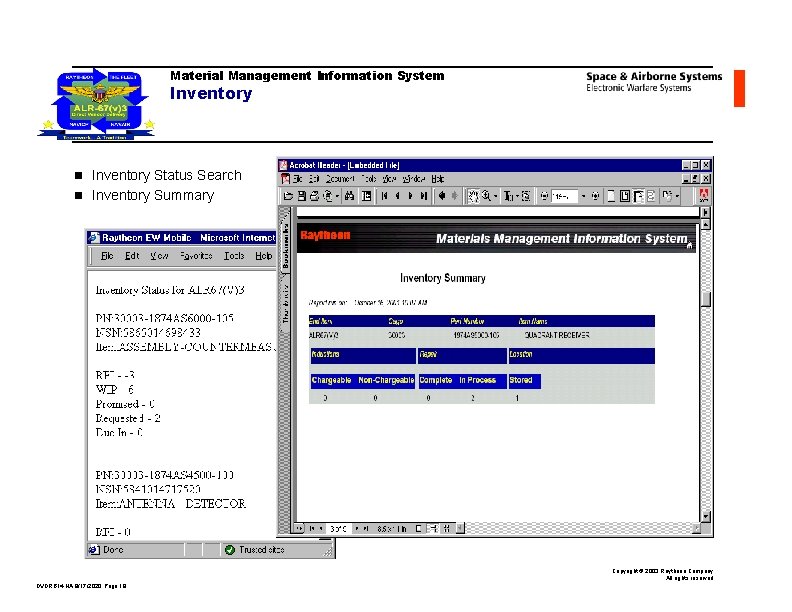This screenshot has width=792, height=612.
Task: Expand the dropdown arrow beside the Text Select tool
Action: (517, 196)
